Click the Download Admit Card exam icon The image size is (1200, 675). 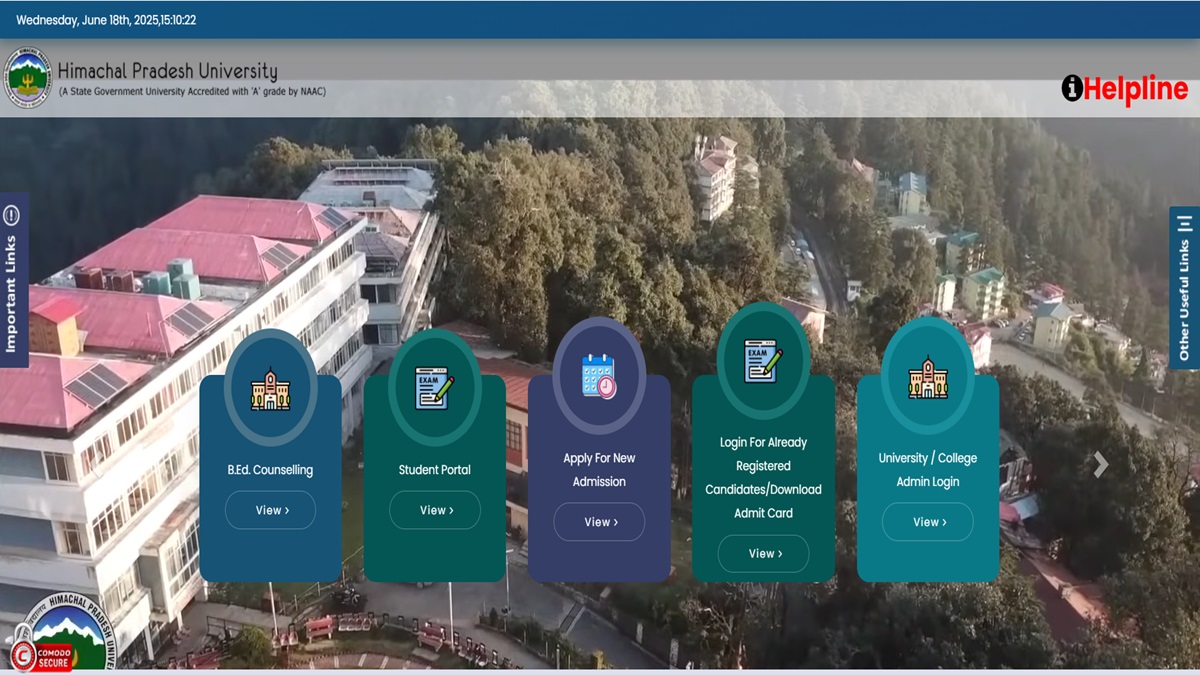pos(763,361)
